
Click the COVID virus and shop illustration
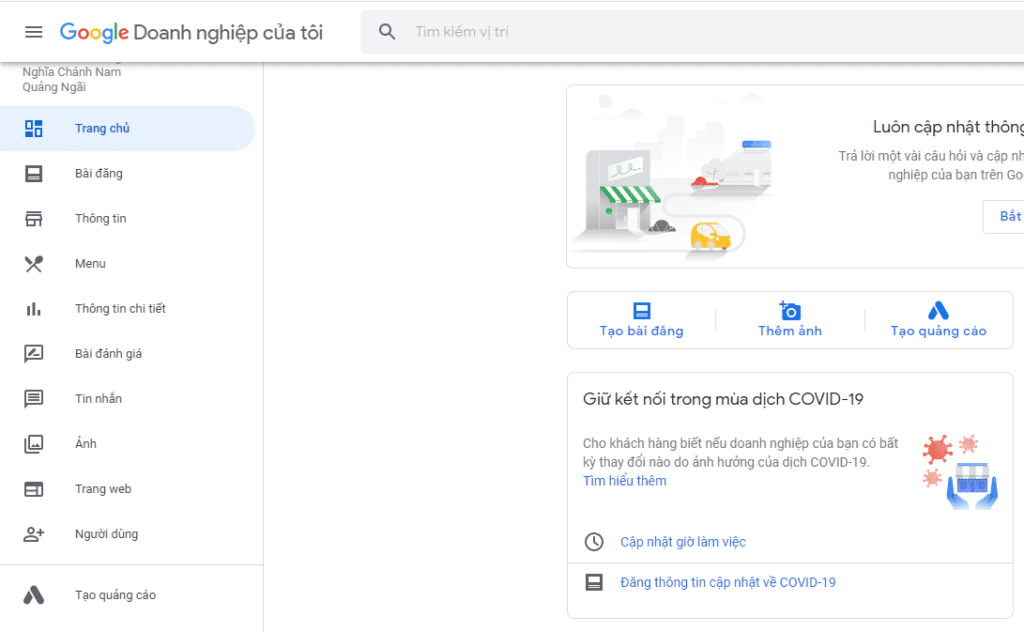pos(961,472)
